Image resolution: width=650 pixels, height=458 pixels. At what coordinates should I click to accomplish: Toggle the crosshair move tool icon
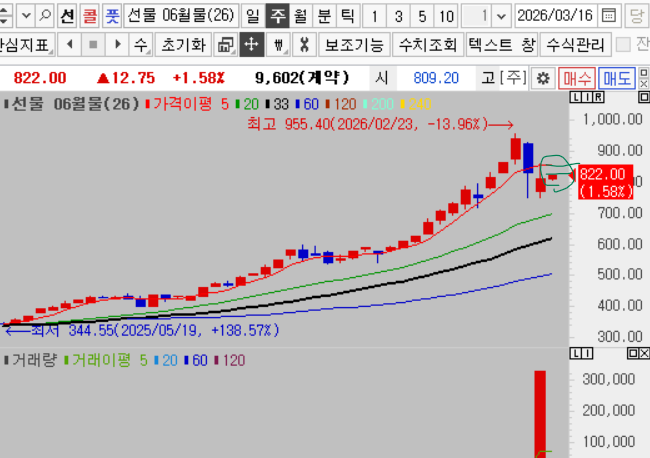point(252,44)
